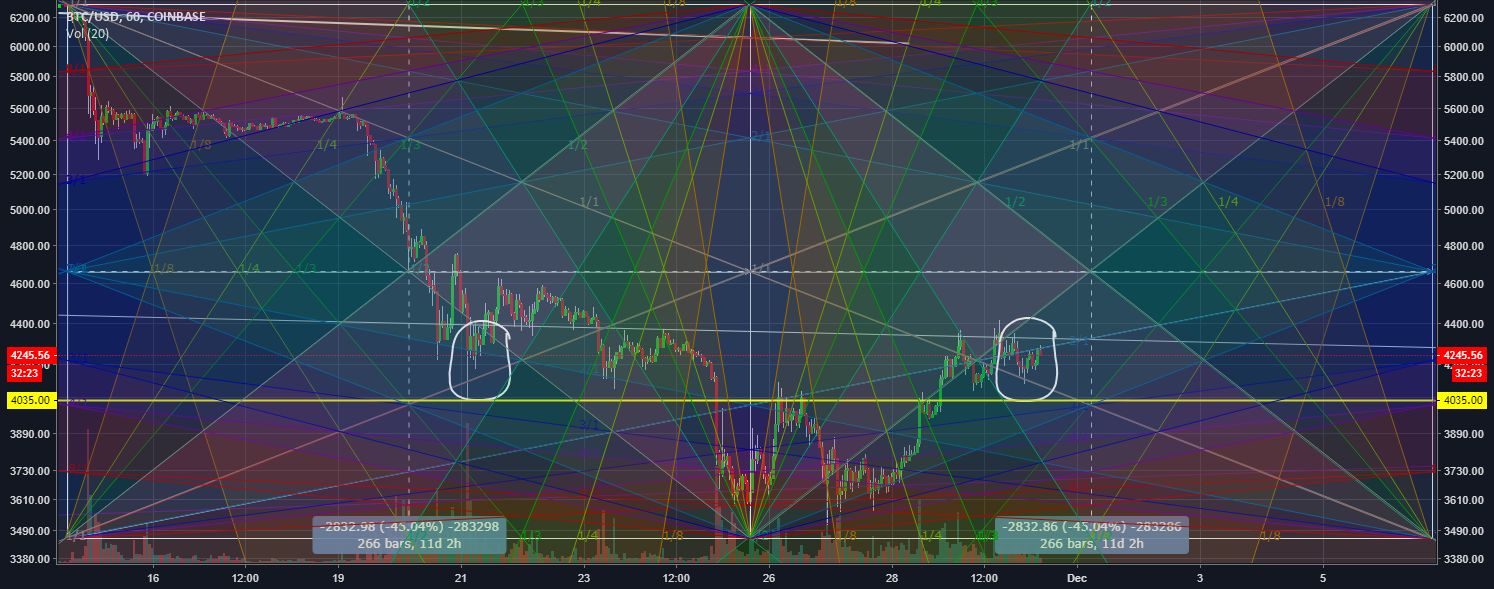The image size is (1494, 589).
Task: Click the right white circle brush drawing
Action: pos(1026,360)
